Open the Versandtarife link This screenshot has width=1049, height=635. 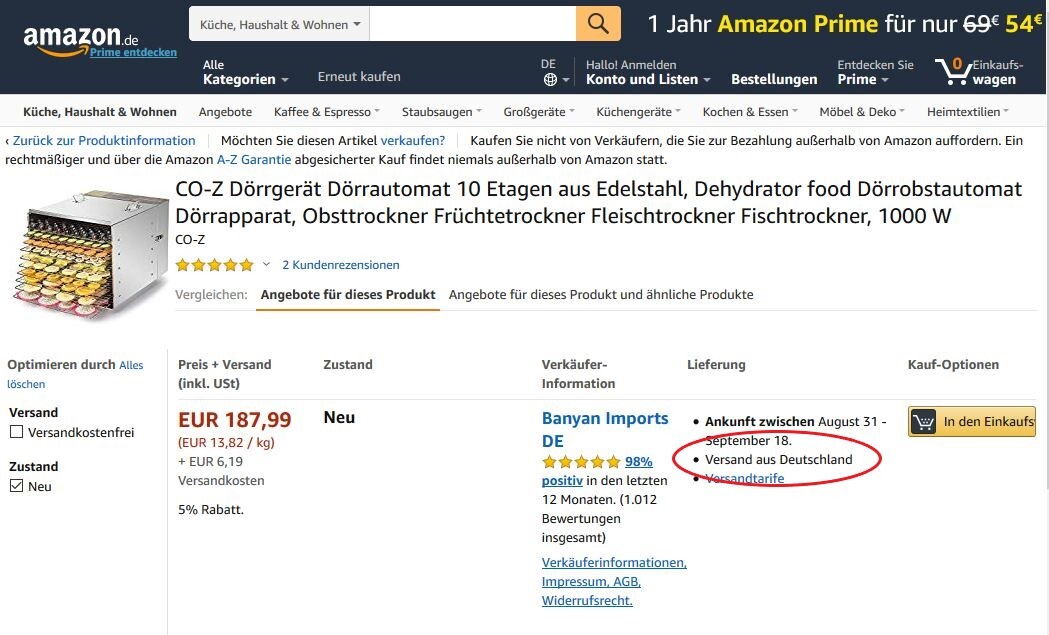[x=745, y=478]
